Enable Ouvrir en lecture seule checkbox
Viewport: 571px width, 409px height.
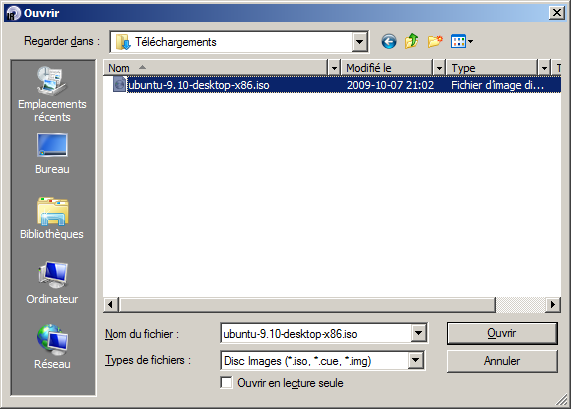[x=227, y=383]
